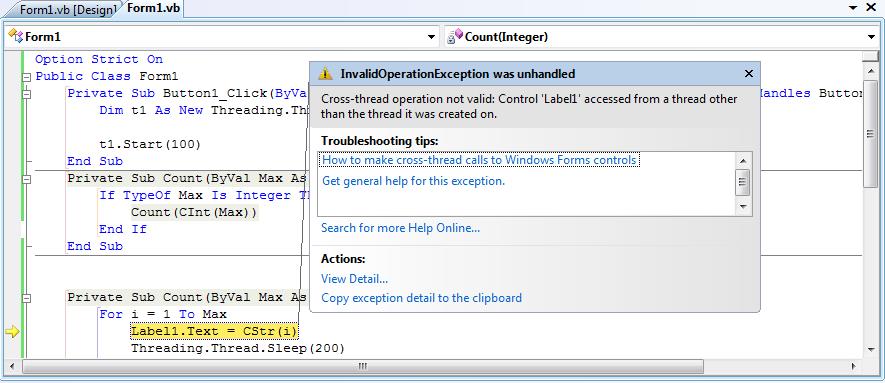Click the horizontal scrollbar thumb
The image size is (885, 383).
pyautogui.click(x=362, y=366)
